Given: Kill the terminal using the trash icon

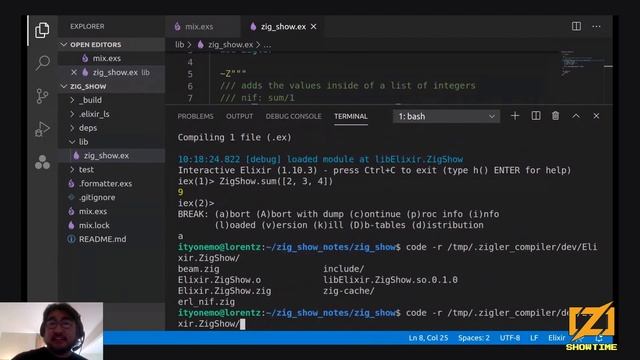Looking at the screenshot, I should point(556,116).
